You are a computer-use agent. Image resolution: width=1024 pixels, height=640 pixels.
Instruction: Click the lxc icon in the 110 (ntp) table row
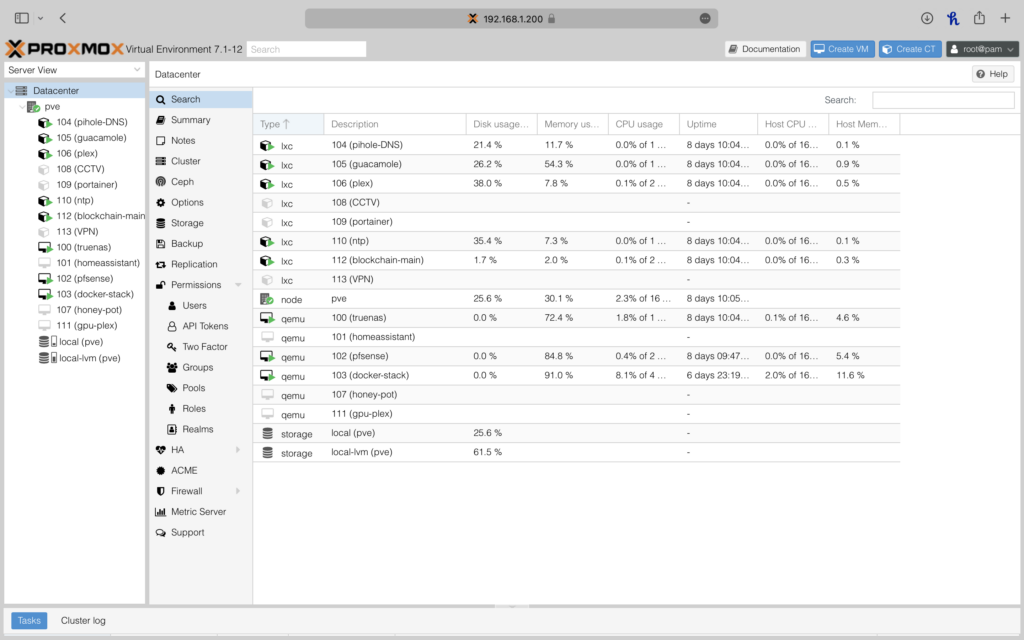267,242
